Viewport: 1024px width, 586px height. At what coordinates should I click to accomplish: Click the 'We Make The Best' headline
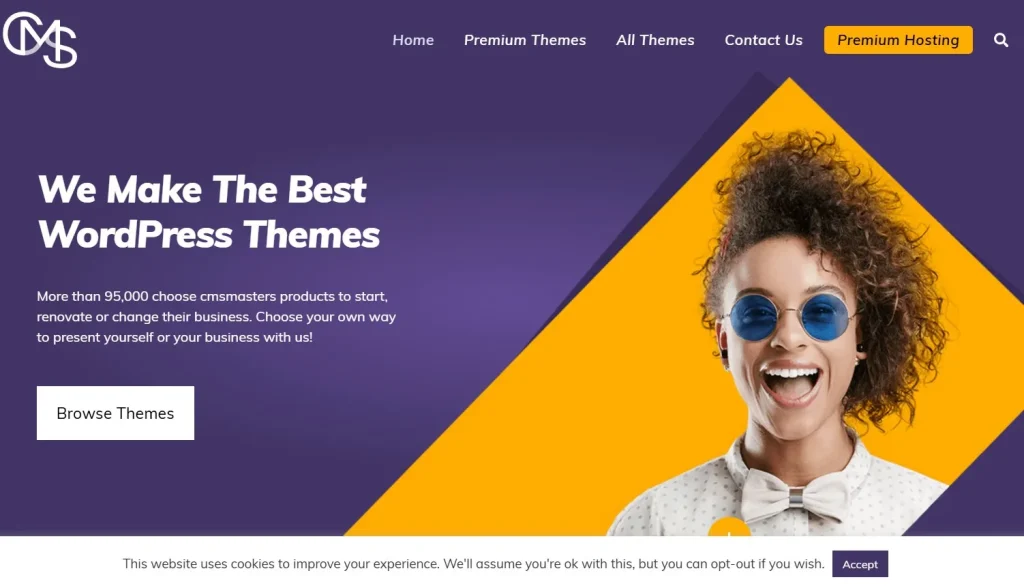click(x=202, y=189)
